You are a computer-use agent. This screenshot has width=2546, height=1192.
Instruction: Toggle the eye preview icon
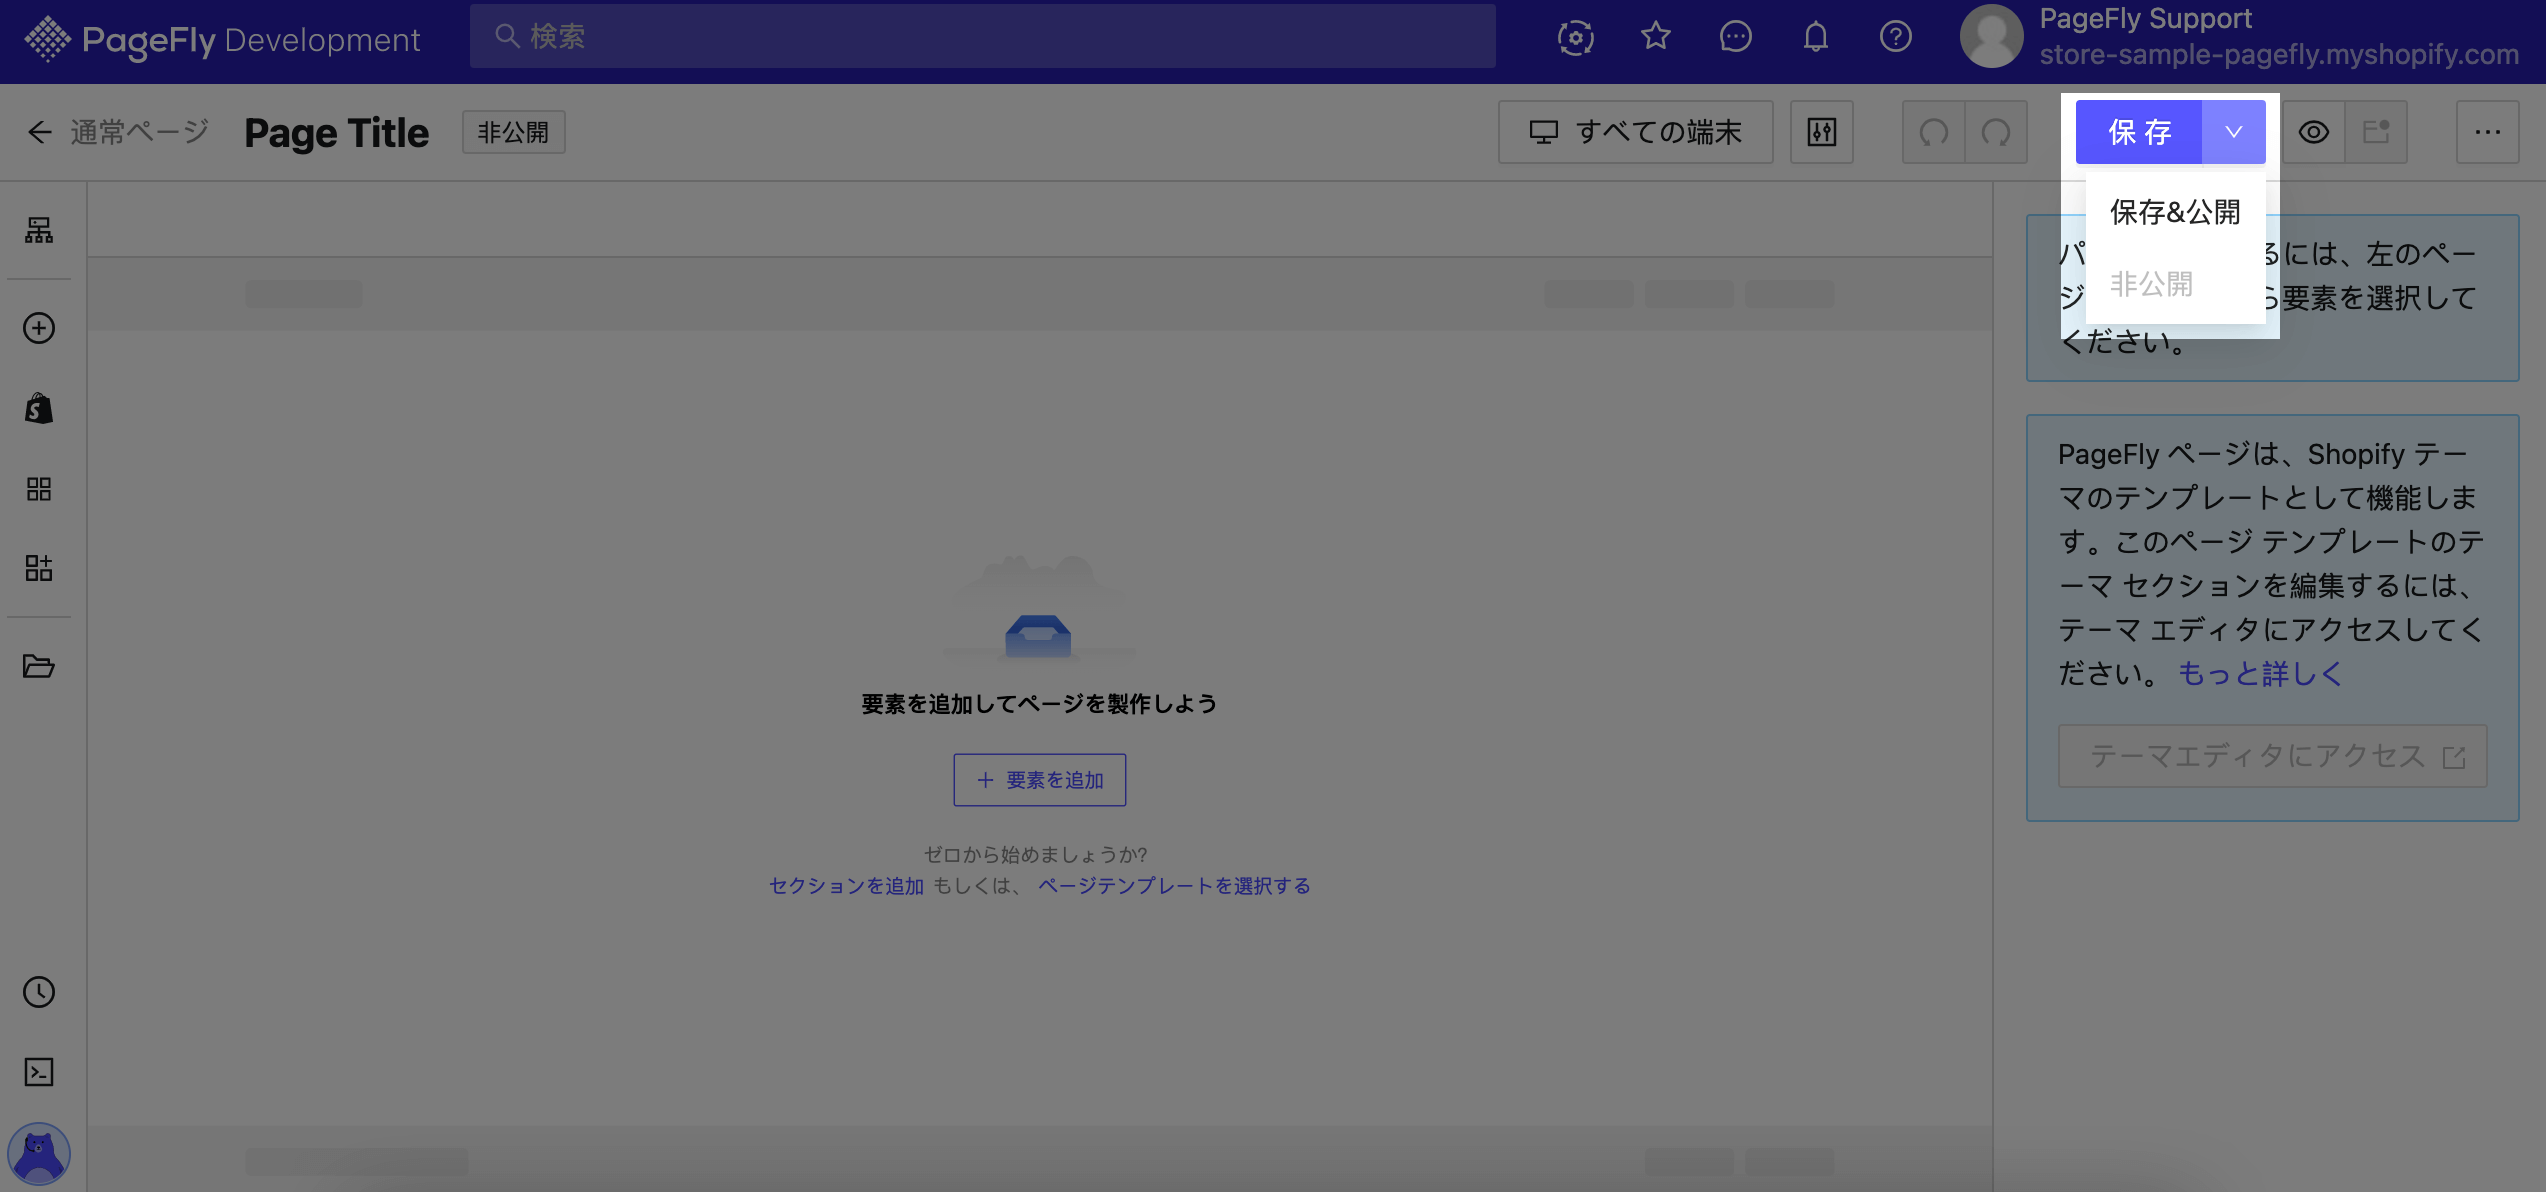[x=2312, y=132]
